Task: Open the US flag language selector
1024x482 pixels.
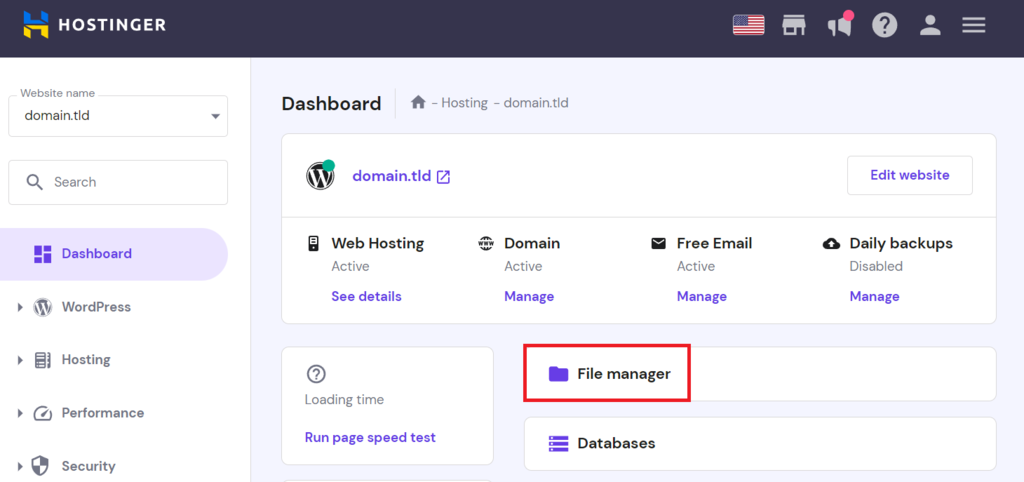Action: [x=748, y=25]
